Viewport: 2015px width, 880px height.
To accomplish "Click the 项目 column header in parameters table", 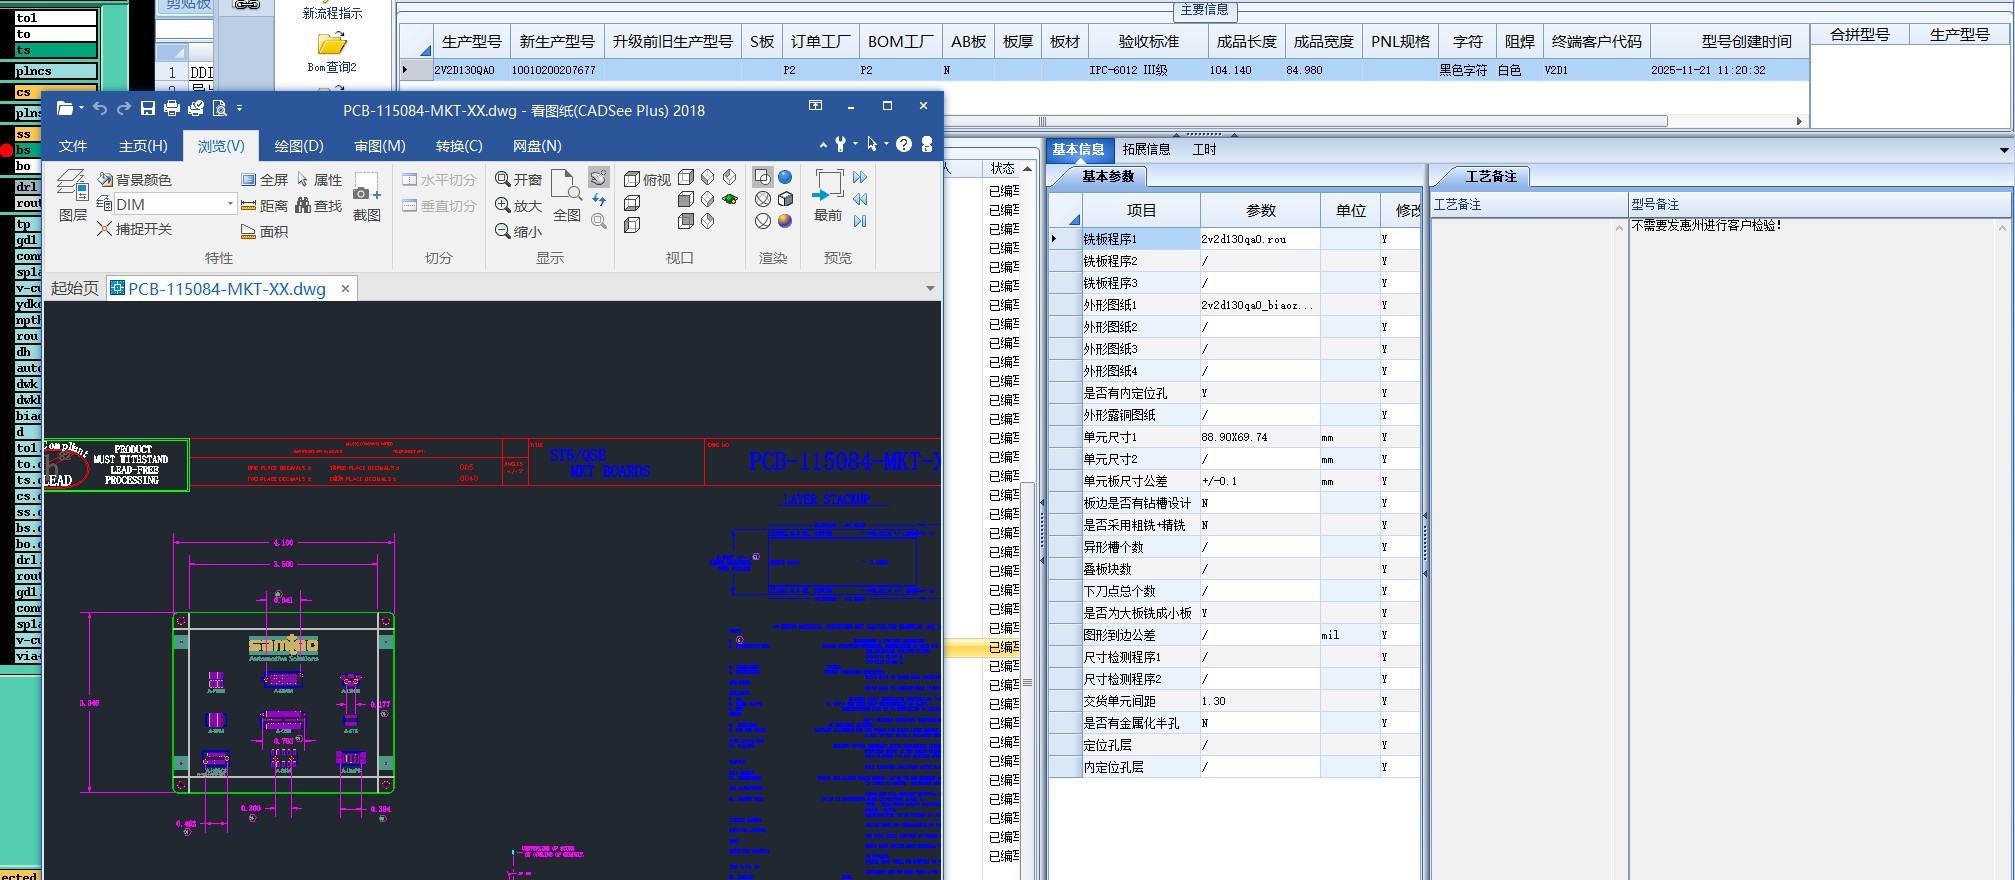I will coord(1141,210).
